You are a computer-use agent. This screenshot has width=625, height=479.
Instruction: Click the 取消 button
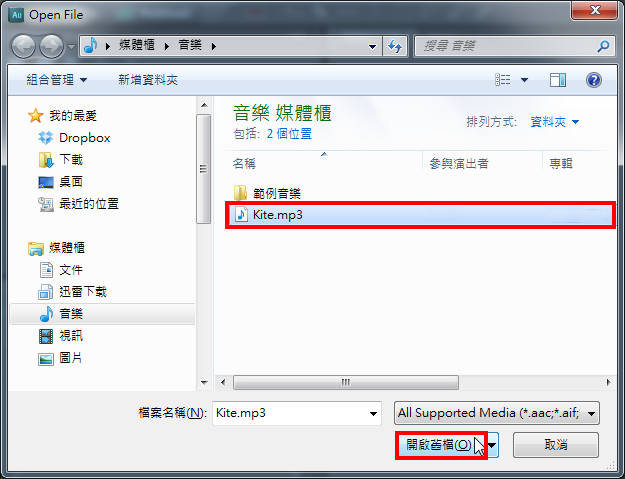tap(556, 445)
